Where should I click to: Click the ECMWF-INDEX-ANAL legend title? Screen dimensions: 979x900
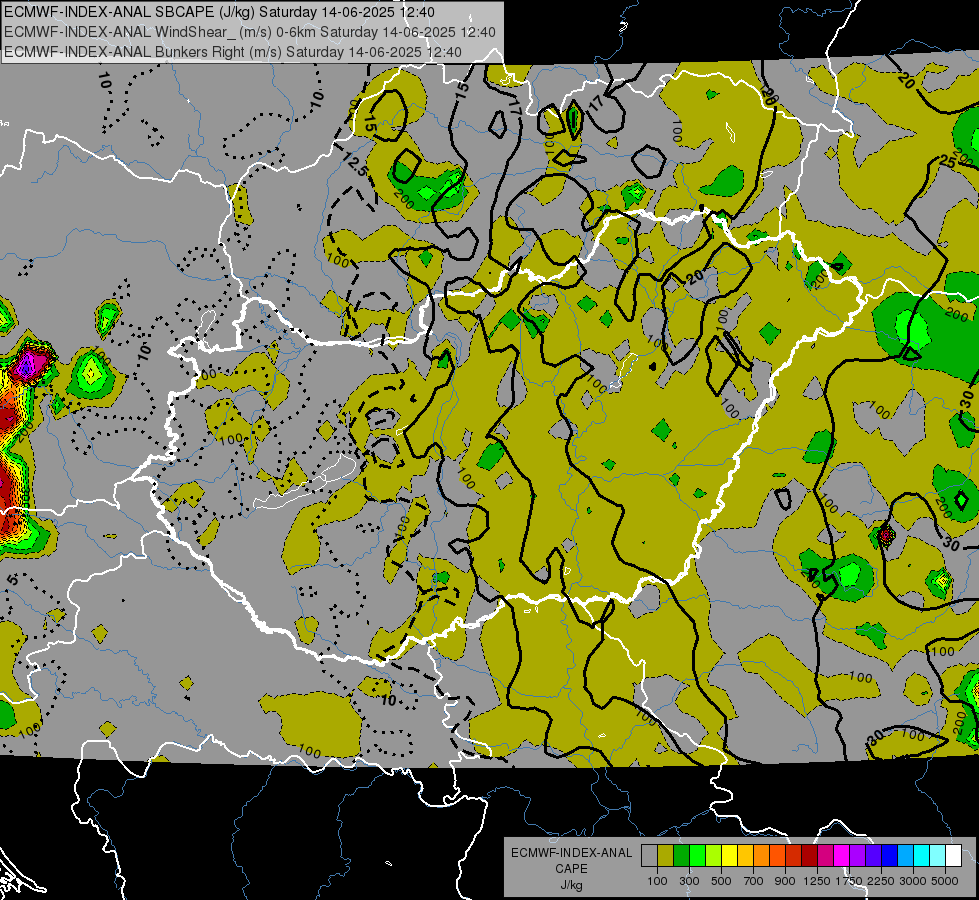pos(571,853)
